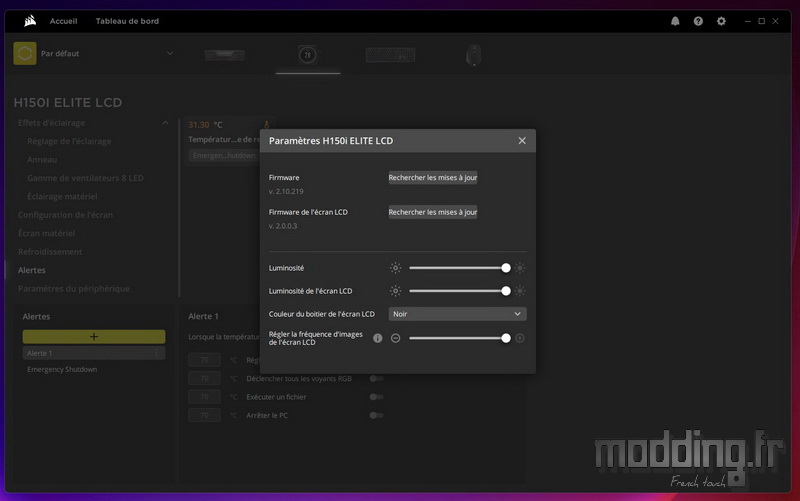Collapse the Effets d'éclairage section
800x501 pixels.
click(165, 123)
